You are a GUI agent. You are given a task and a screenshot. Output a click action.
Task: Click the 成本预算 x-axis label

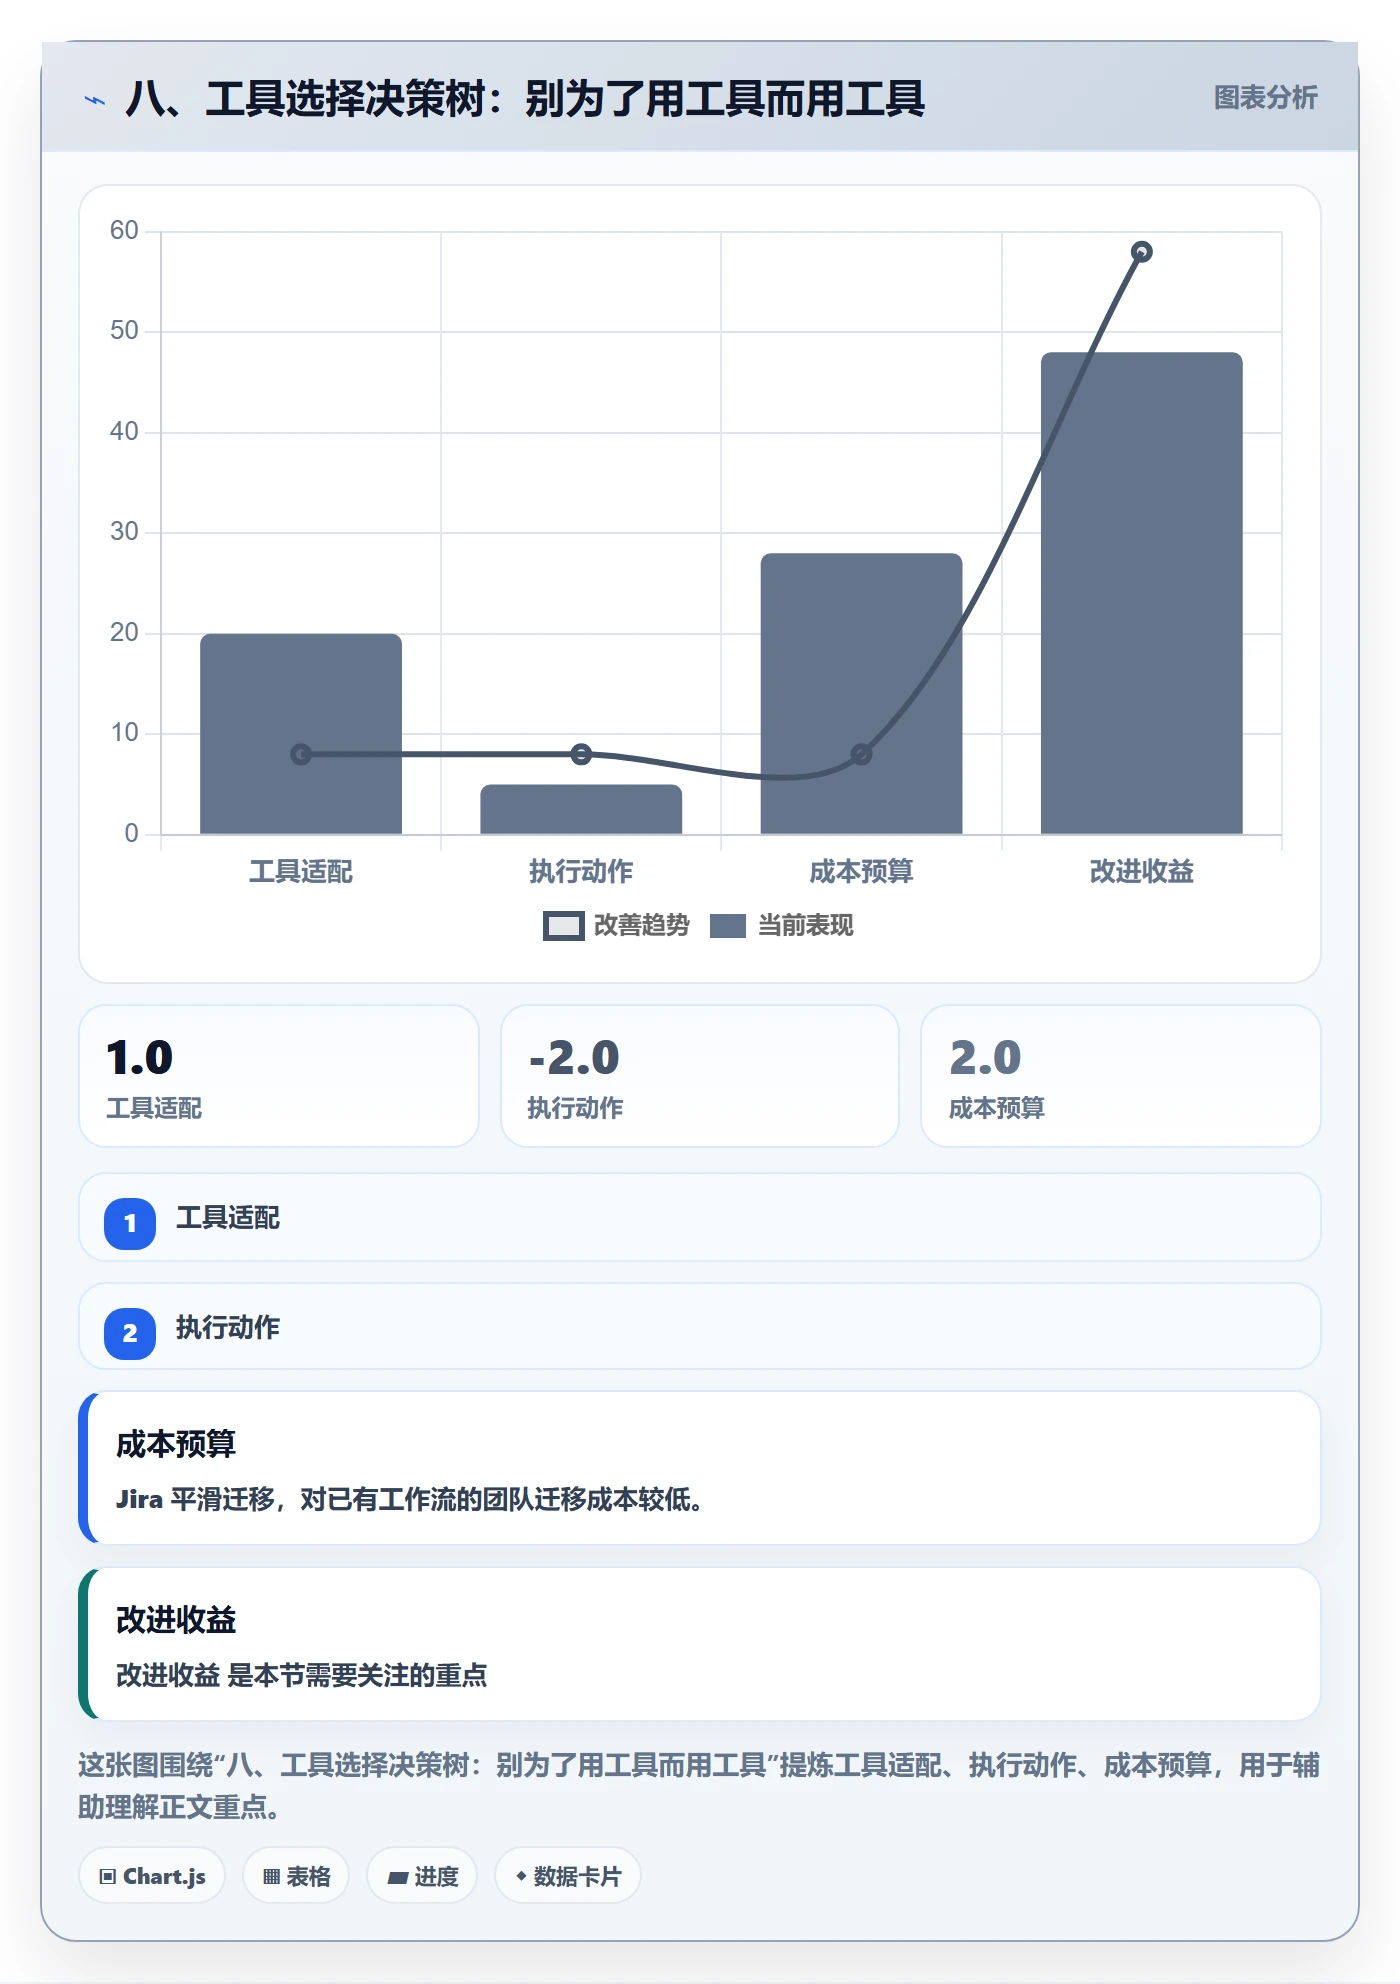click(861, 872)
